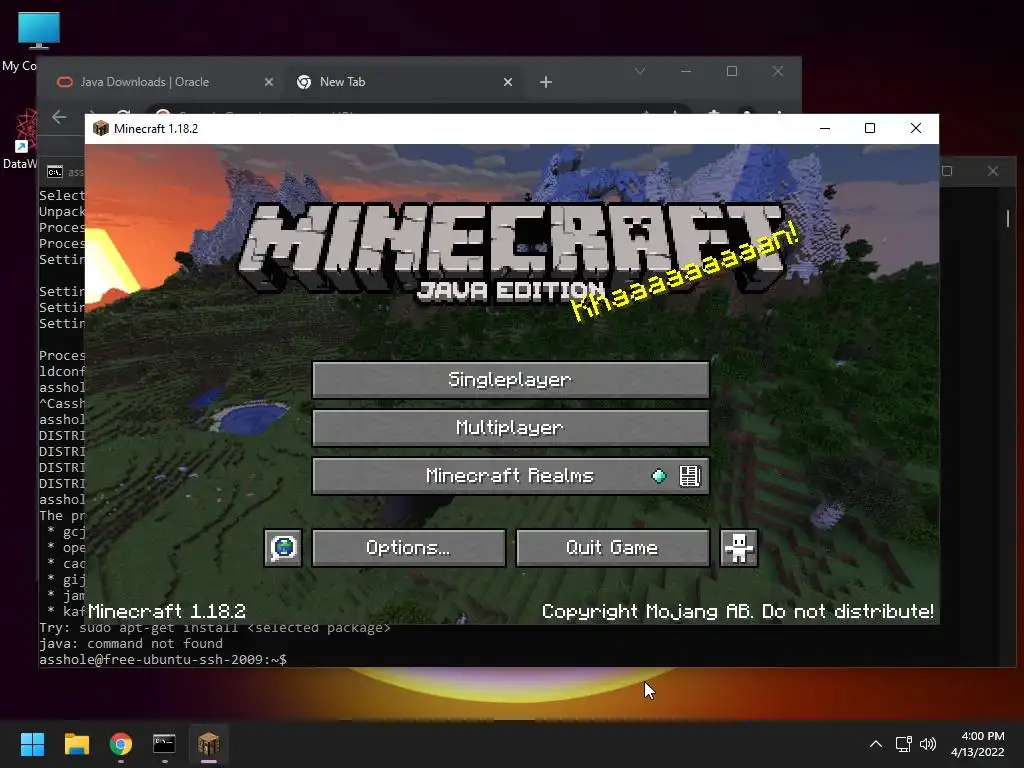
Task: Switch to Java Downloads Oracle tab
Action: [163, 82]
